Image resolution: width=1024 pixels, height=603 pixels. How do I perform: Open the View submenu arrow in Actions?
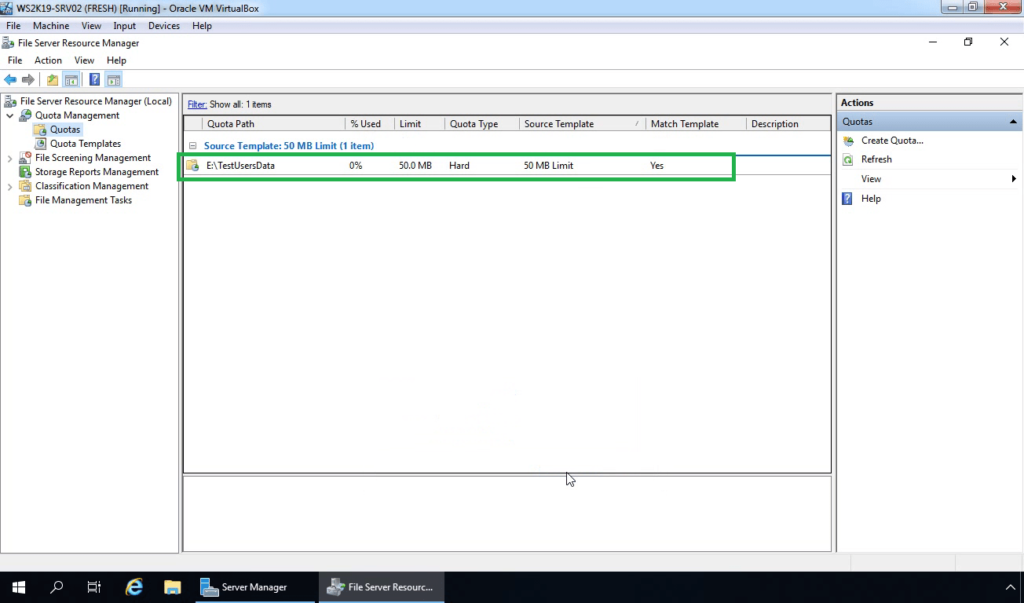tap(1014, 178)
